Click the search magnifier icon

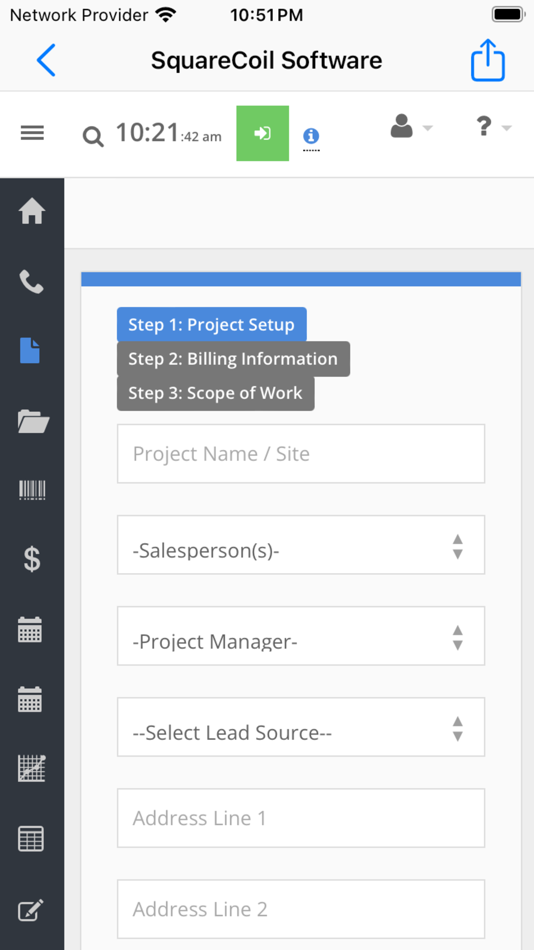(93, 137)
